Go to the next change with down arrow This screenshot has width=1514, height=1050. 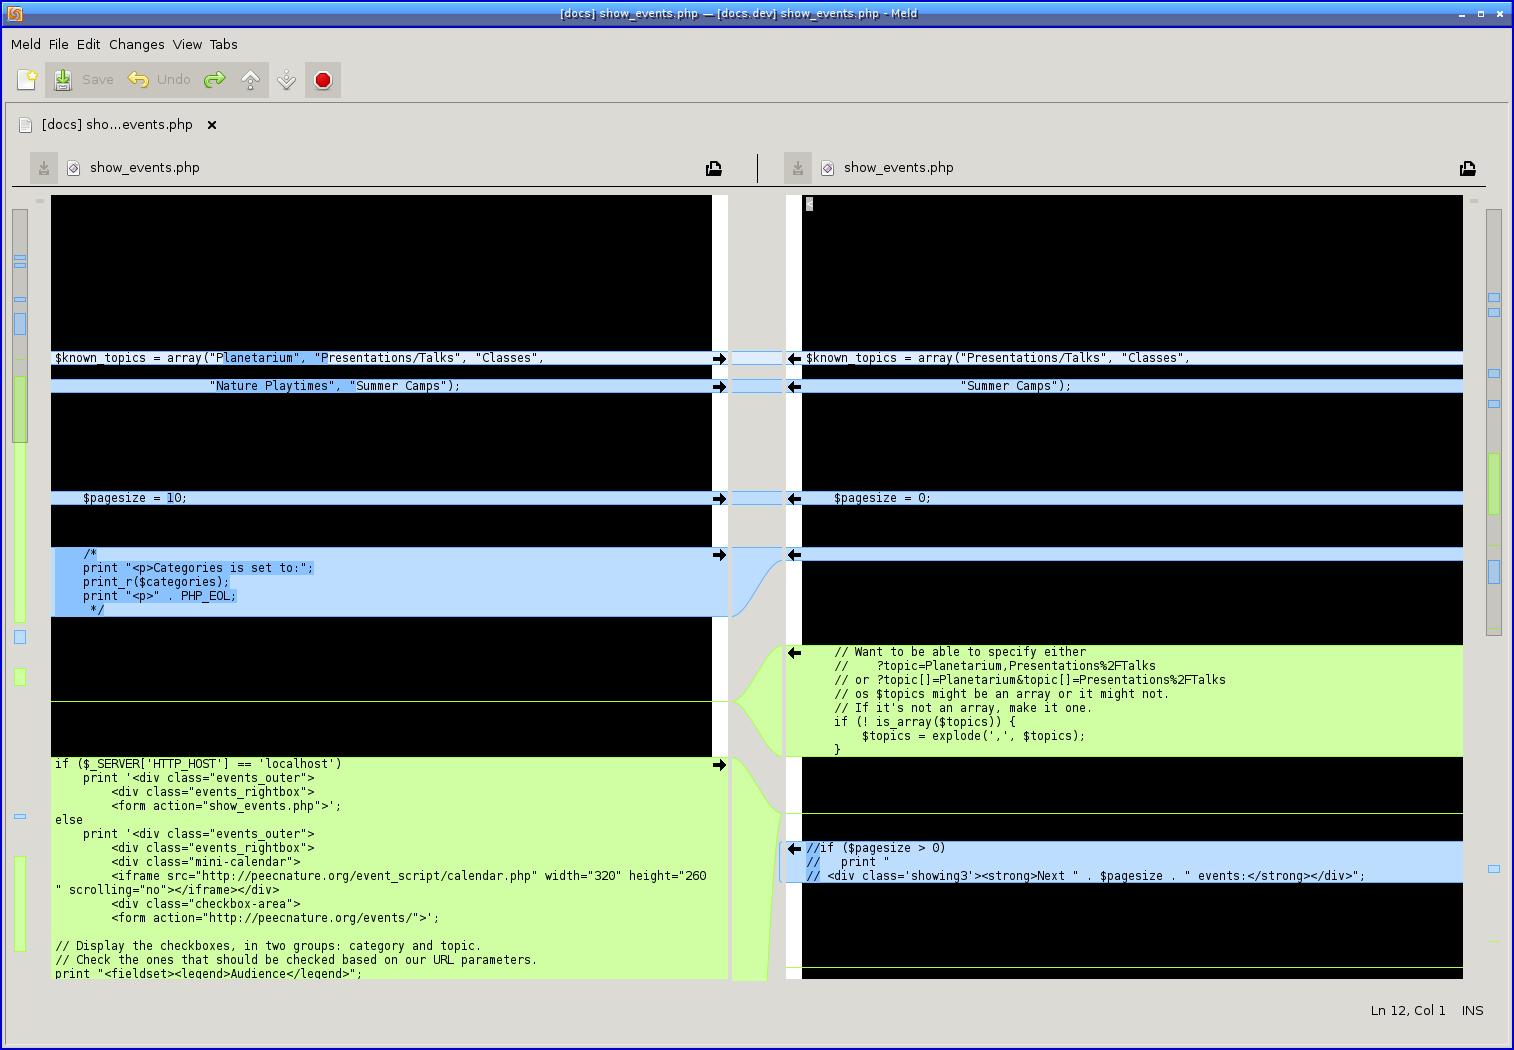coord(287,80)
